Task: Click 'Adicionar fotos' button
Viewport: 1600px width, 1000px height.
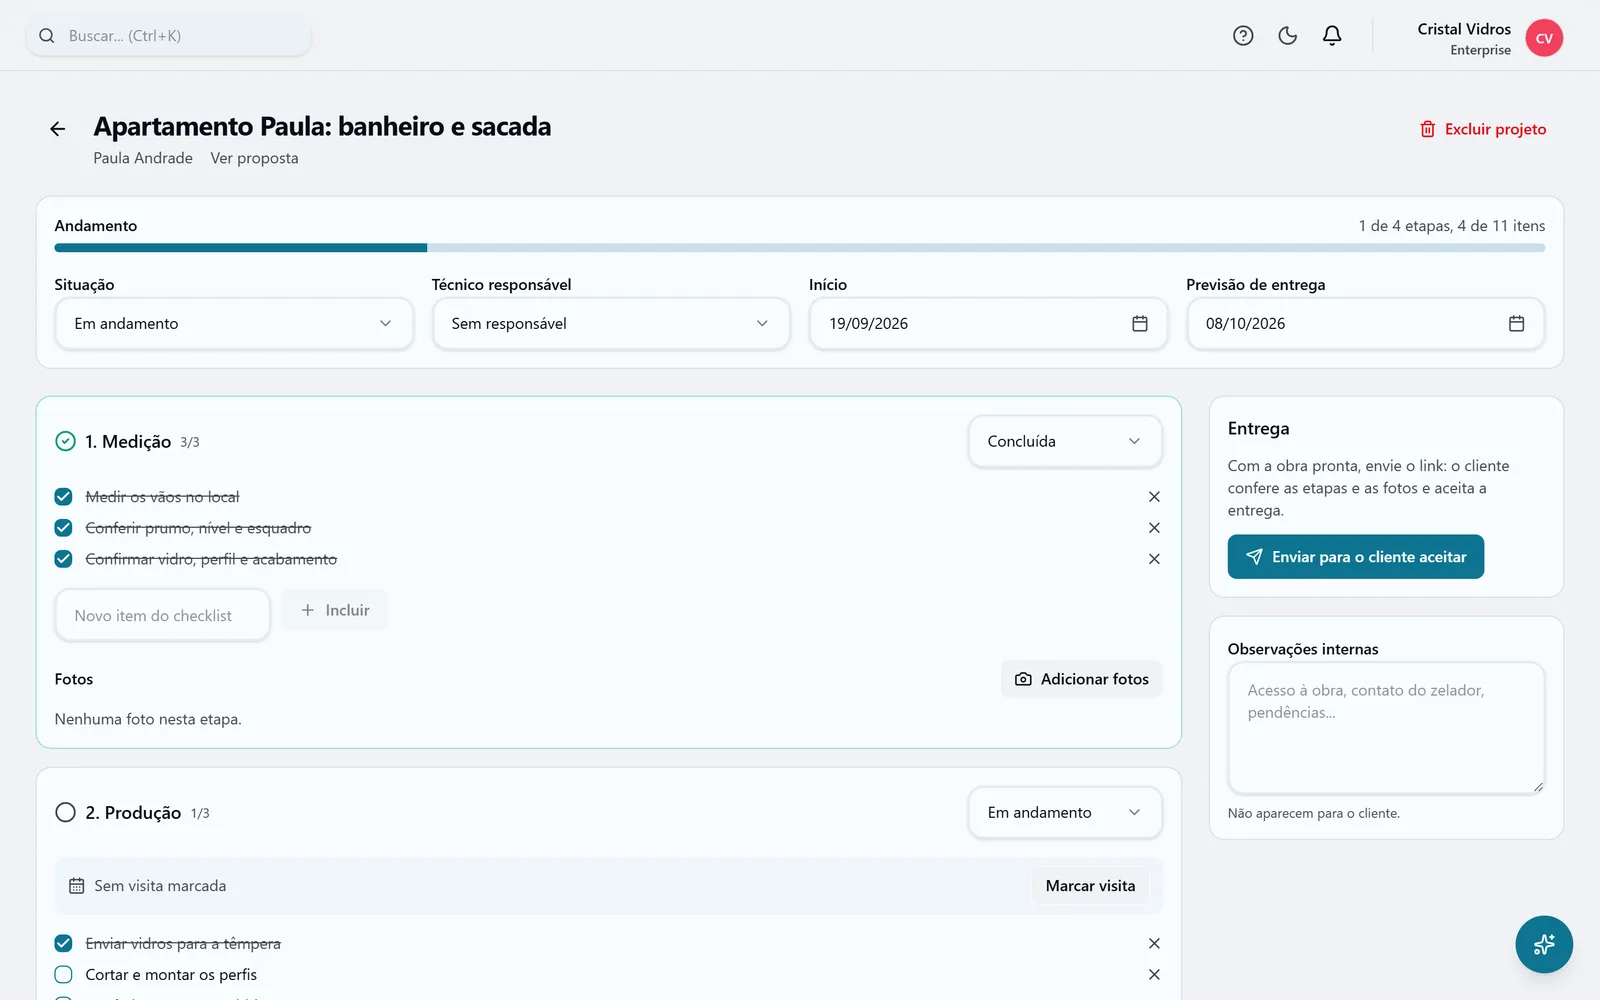Action: (1082, 679)
